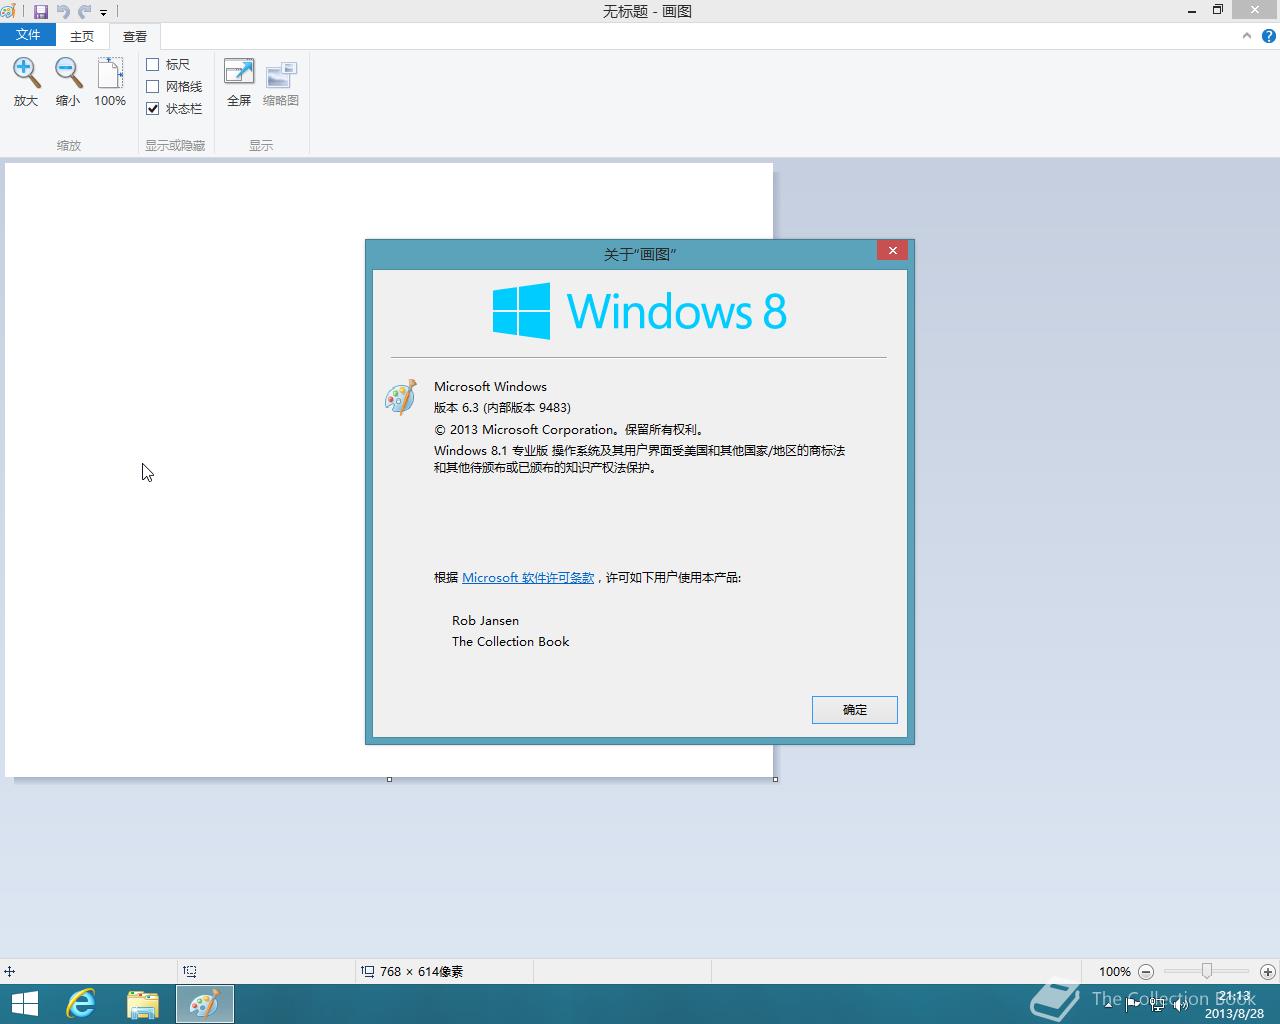
Task: Switch to the Home (主页) ribbon tab
Action: click(x=82, y=36)
